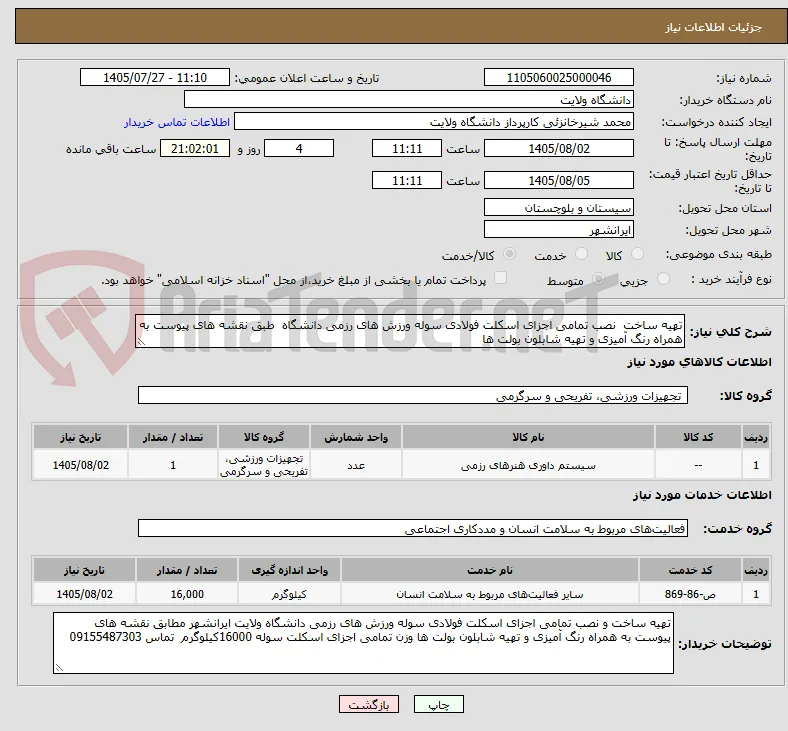
Task: Click the service code cell ص-86-869
Action: (x=690, y=594)
